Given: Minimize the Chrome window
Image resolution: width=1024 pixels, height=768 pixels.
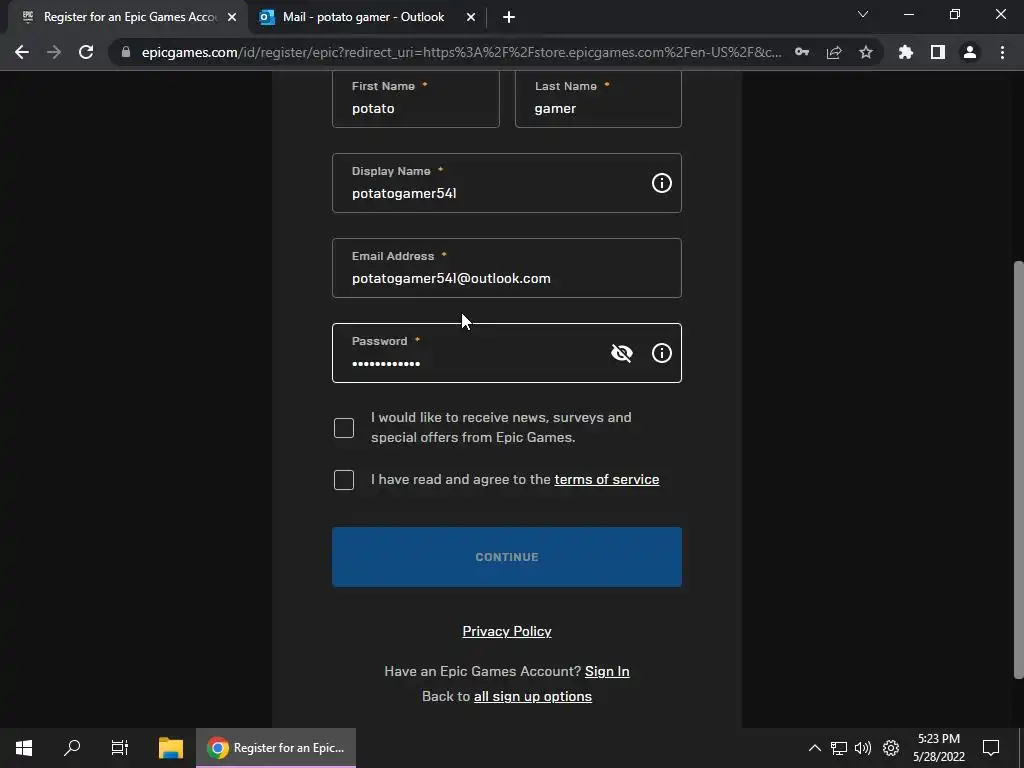Looking at the screenshot, I should coord(909,14).
